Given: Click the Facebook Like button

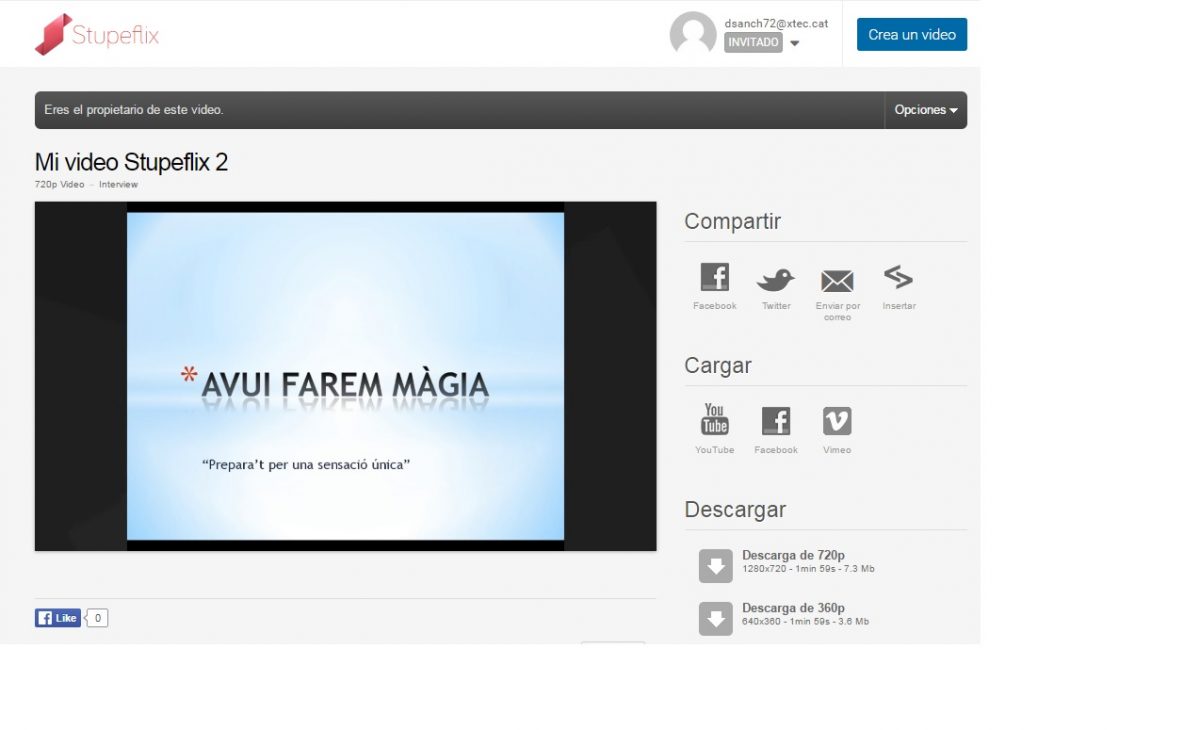Looking at the screenshot, I should click(x=58, y=618).
